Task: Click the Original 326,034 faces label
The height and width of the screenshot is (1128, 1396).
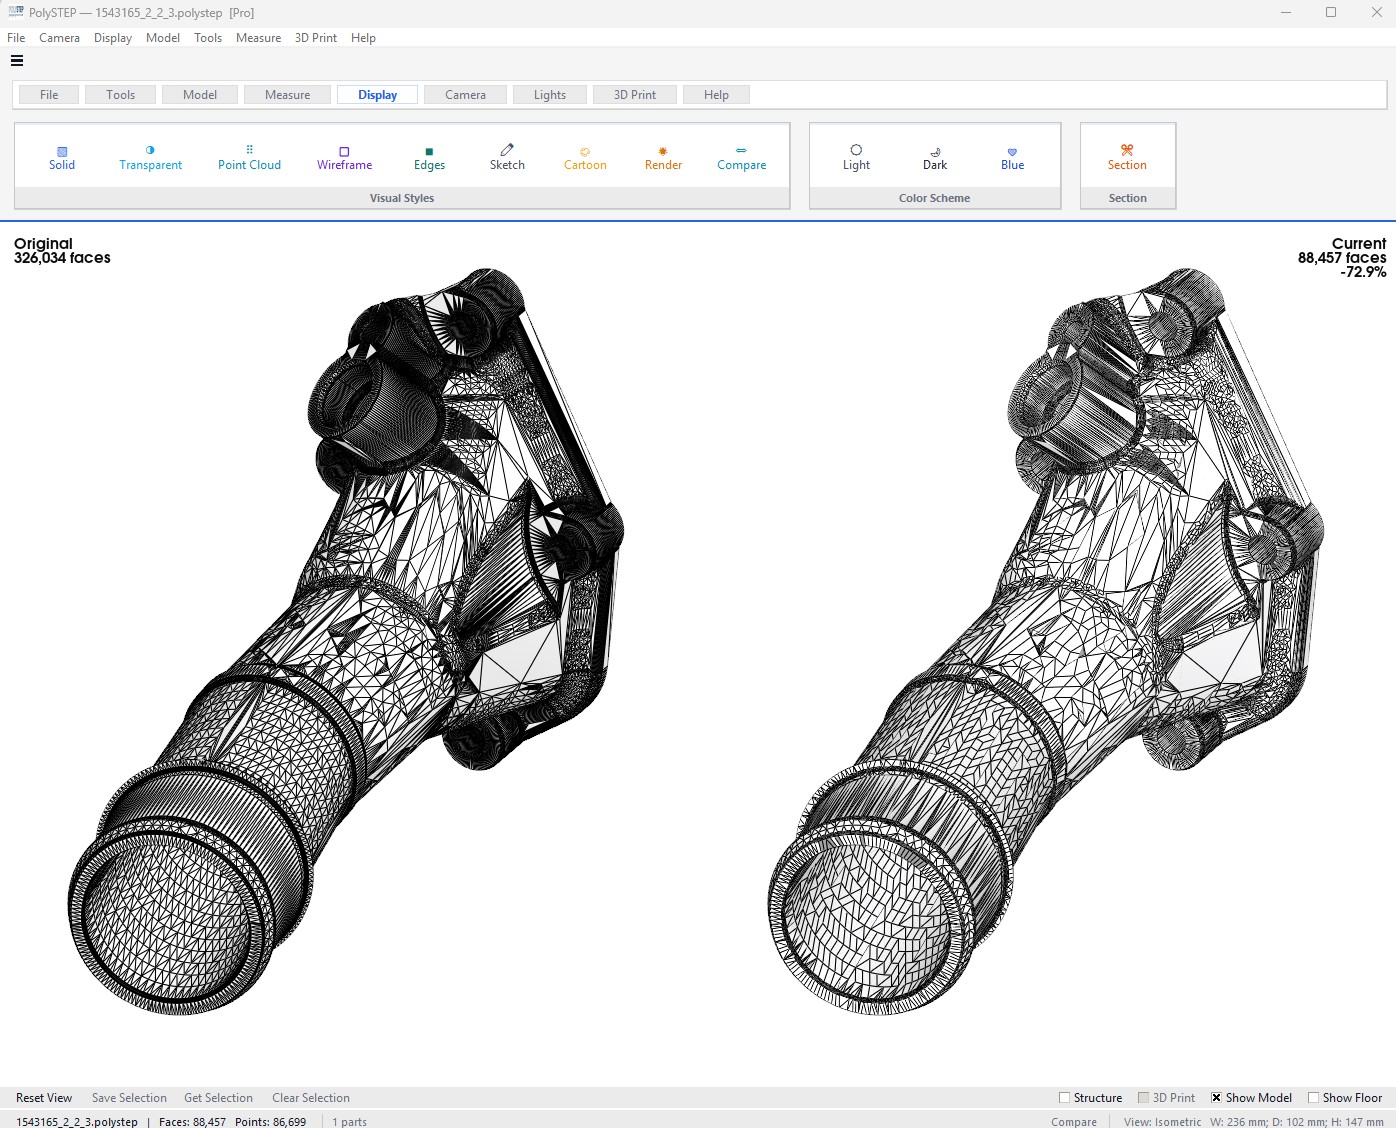Action: [x=62, y=250]
